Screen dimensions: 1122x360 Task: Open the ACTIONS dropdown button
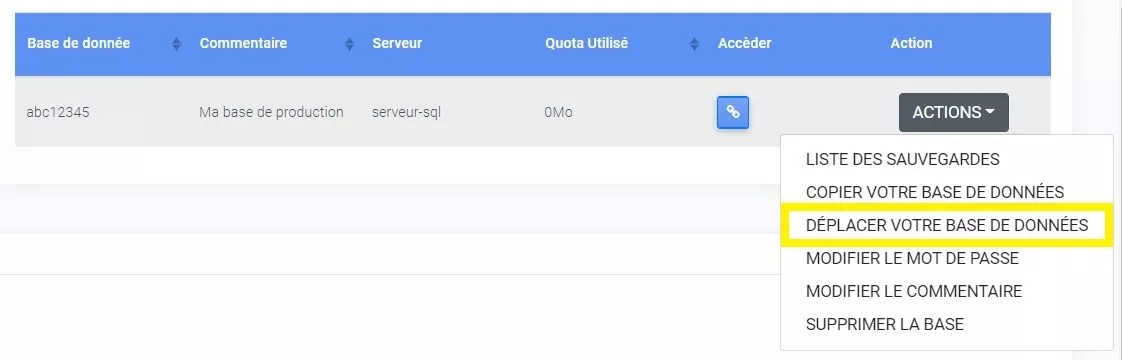[x=954, y=112]
